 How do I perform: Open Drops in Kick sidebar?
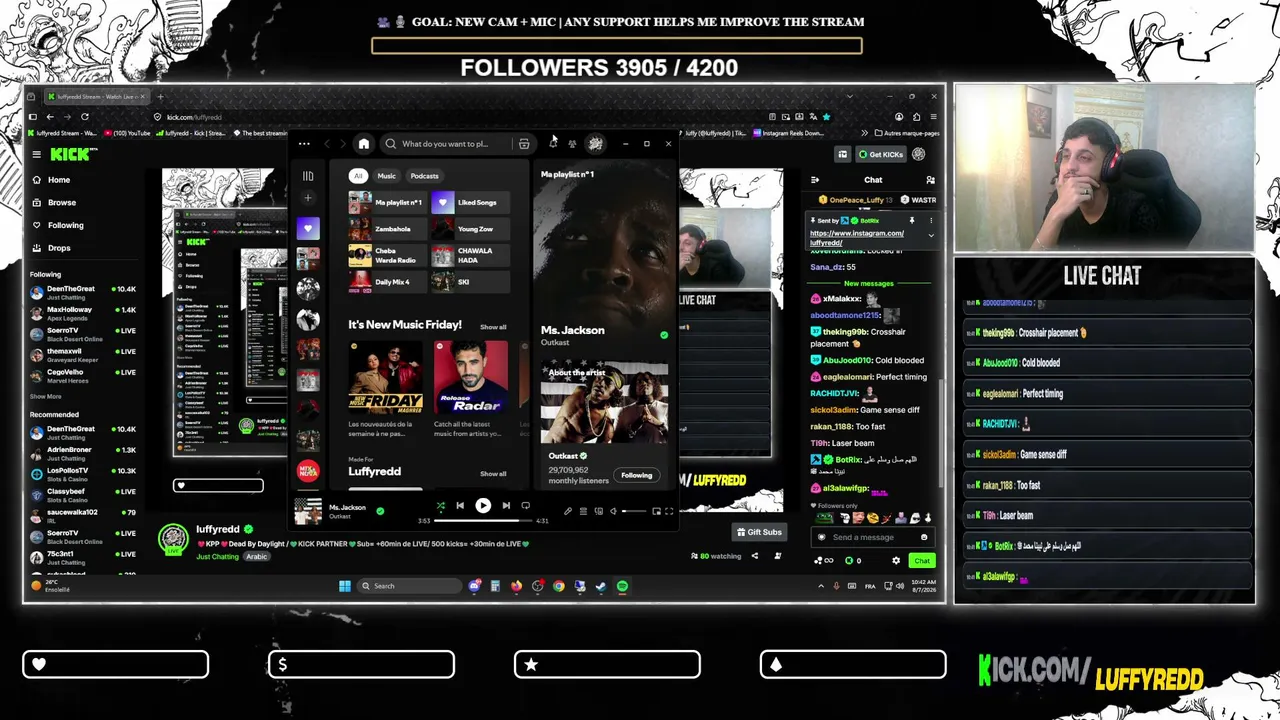(x=59, y=248)
